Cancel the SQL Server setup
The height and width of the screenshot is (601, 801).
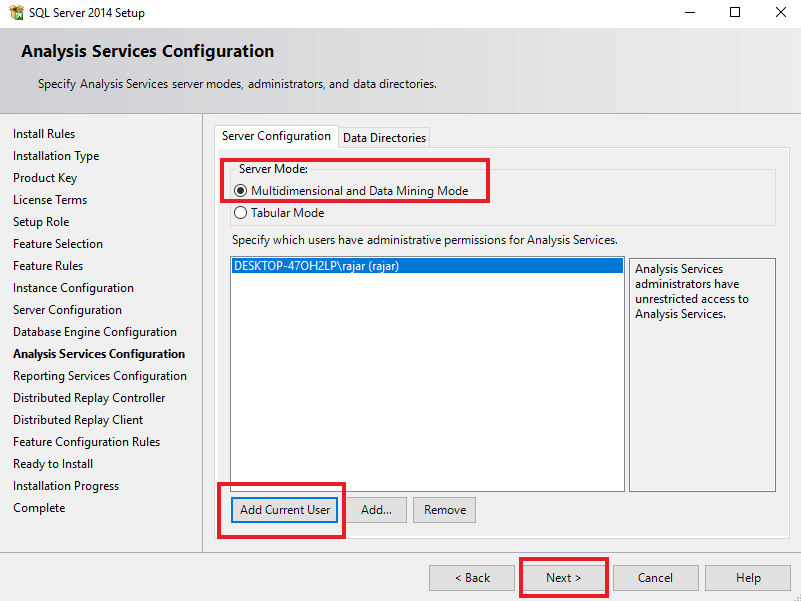655,578
